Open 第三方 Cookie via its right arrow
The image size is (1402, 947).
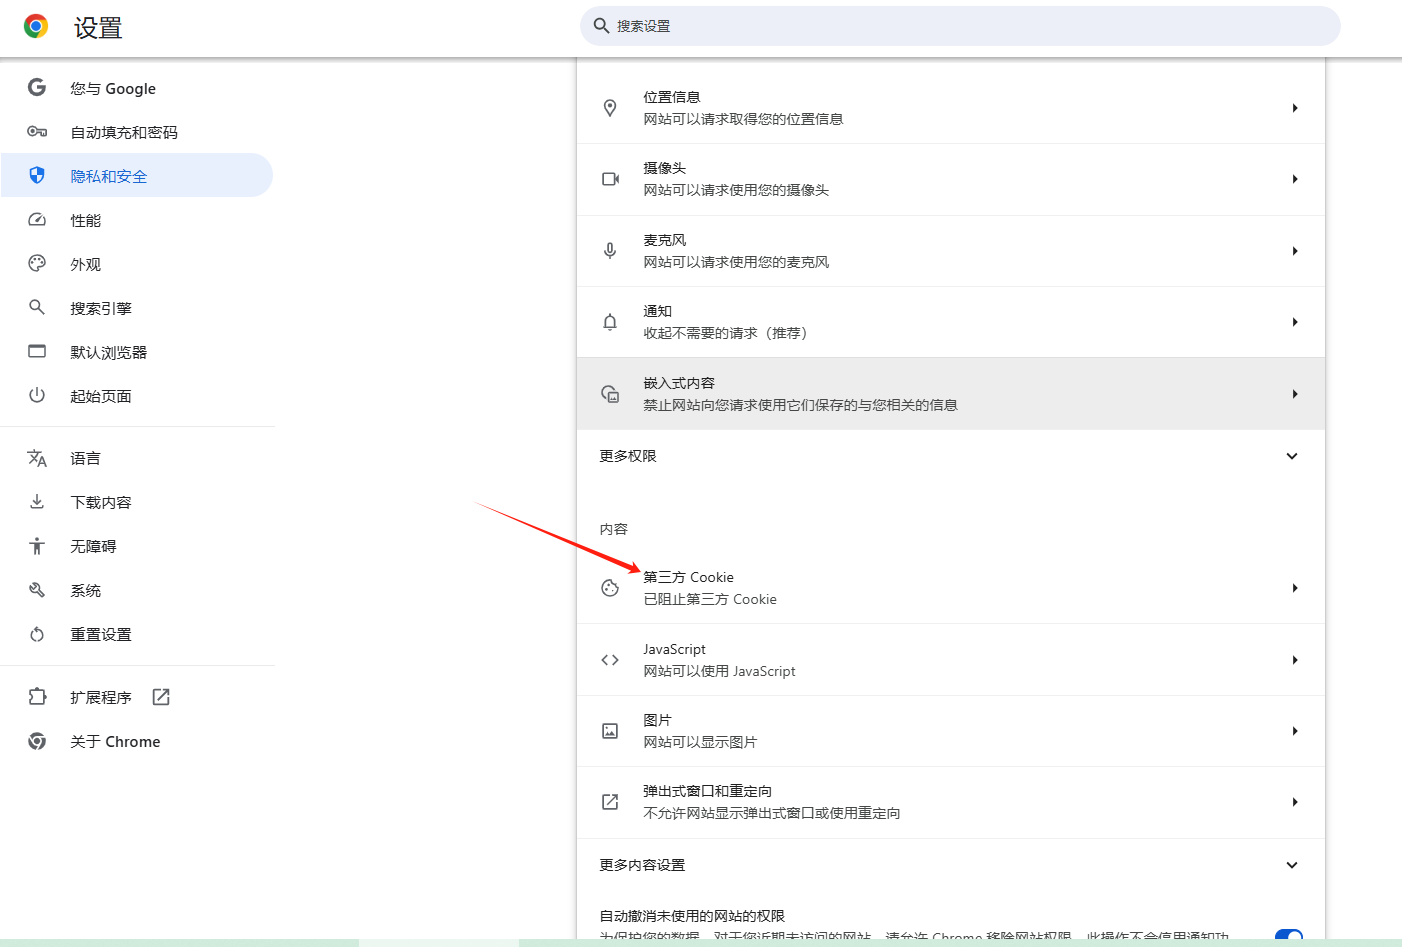(x=1295, y=588)
